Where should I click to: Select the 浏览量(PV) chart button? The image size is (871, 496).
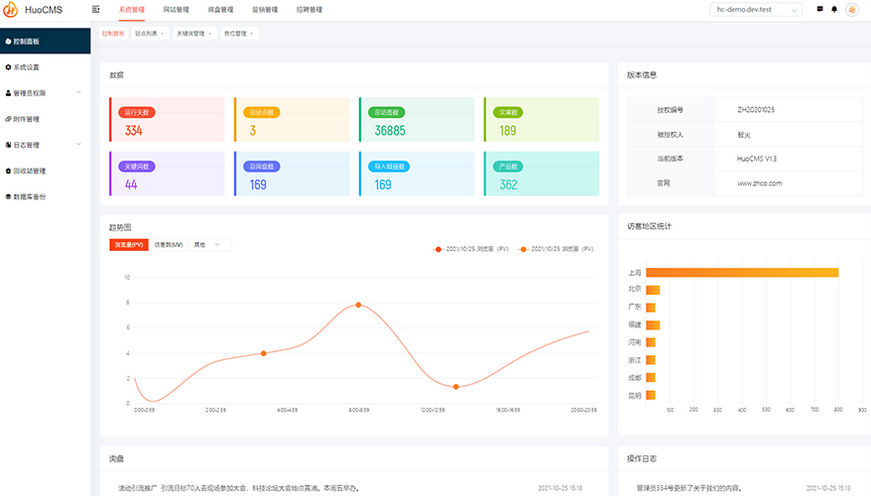pyautogui.click(x=129, y=244)
